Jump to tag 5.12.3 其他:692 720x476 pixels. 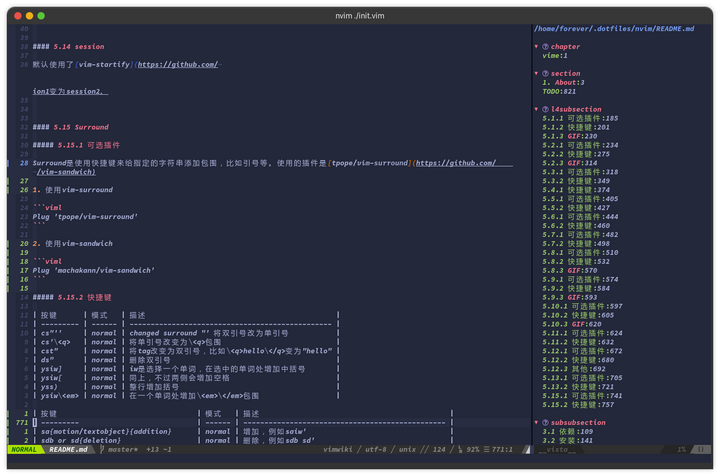574,369
